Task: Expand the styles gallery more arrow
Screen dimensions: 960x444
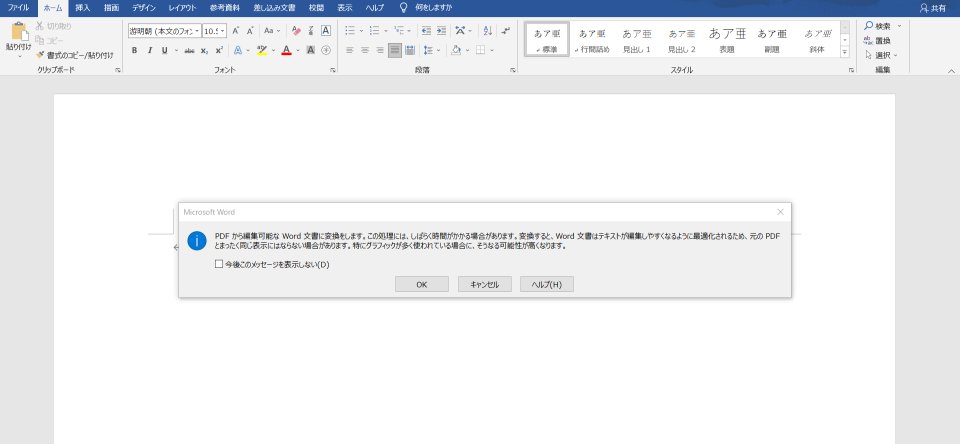Action: pos(845,53)
